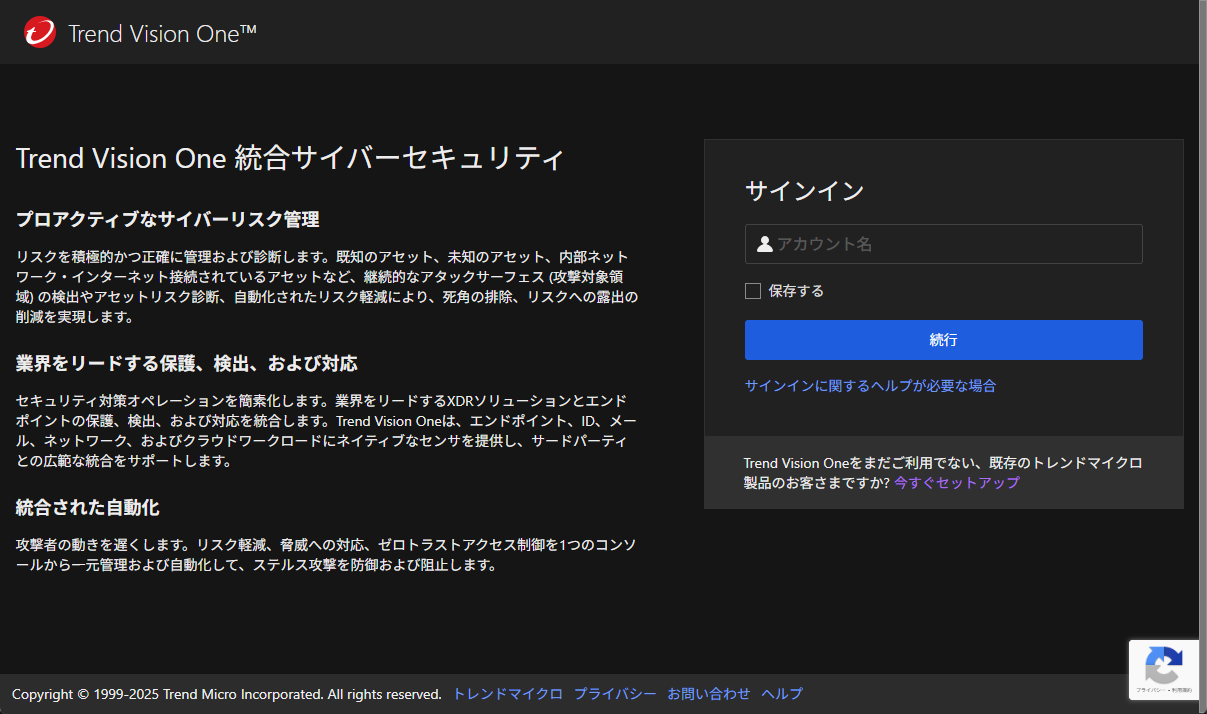Screen dimensions: 1207x714
Task: Click the reCAPTCHA badge icon
Action: tap(1163, 663)
